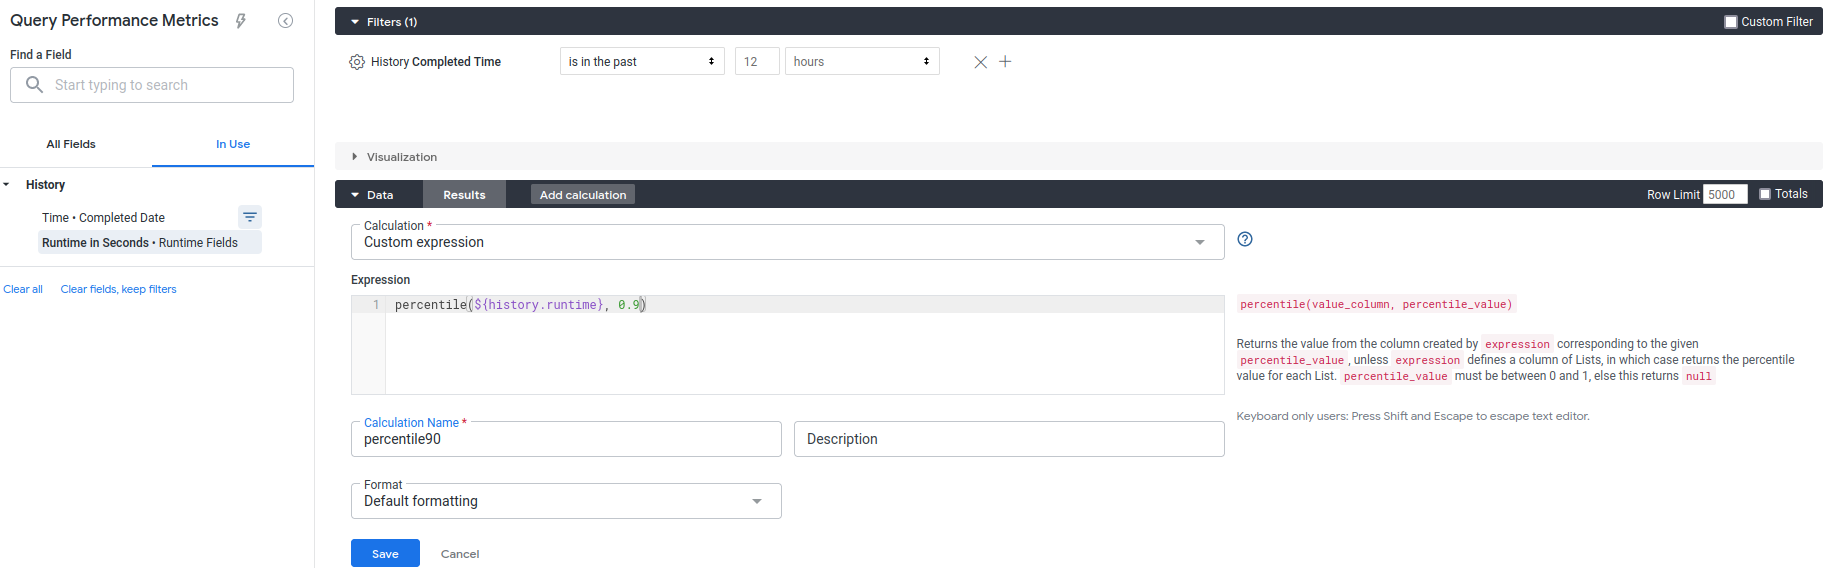1843x568 pixels.
Task: Add a new filter with the plus icon
Action: tap(1005, 62)
